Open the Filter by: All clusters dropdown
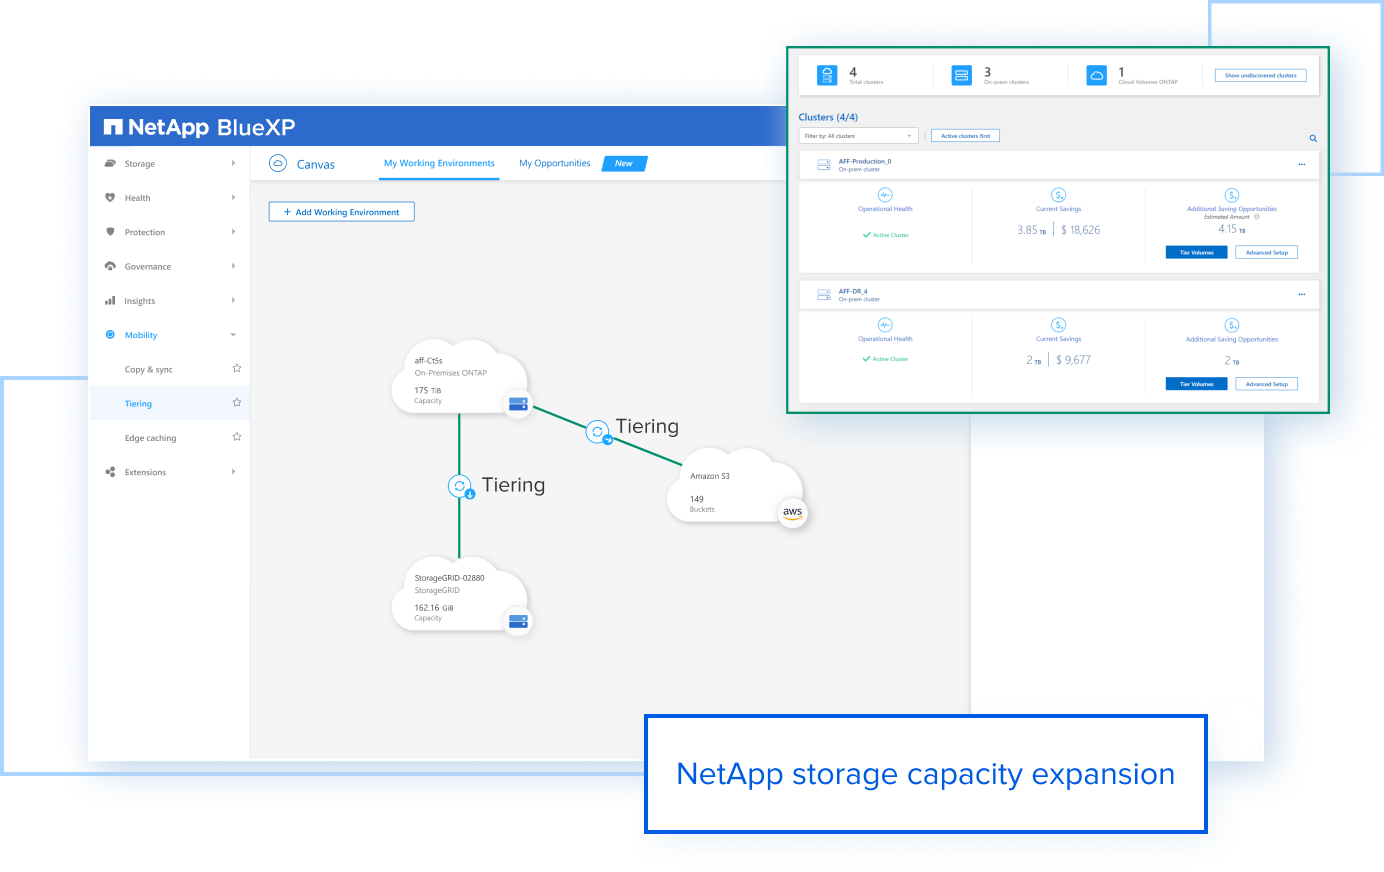The height and width of the screenshot is (872, 1384). pos(858,135)
